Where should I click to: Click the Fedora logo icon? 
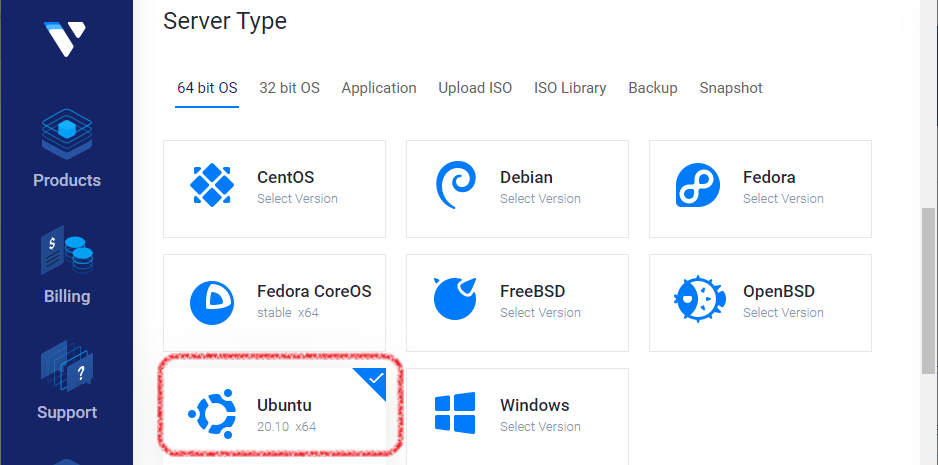[x=698, y=185]
